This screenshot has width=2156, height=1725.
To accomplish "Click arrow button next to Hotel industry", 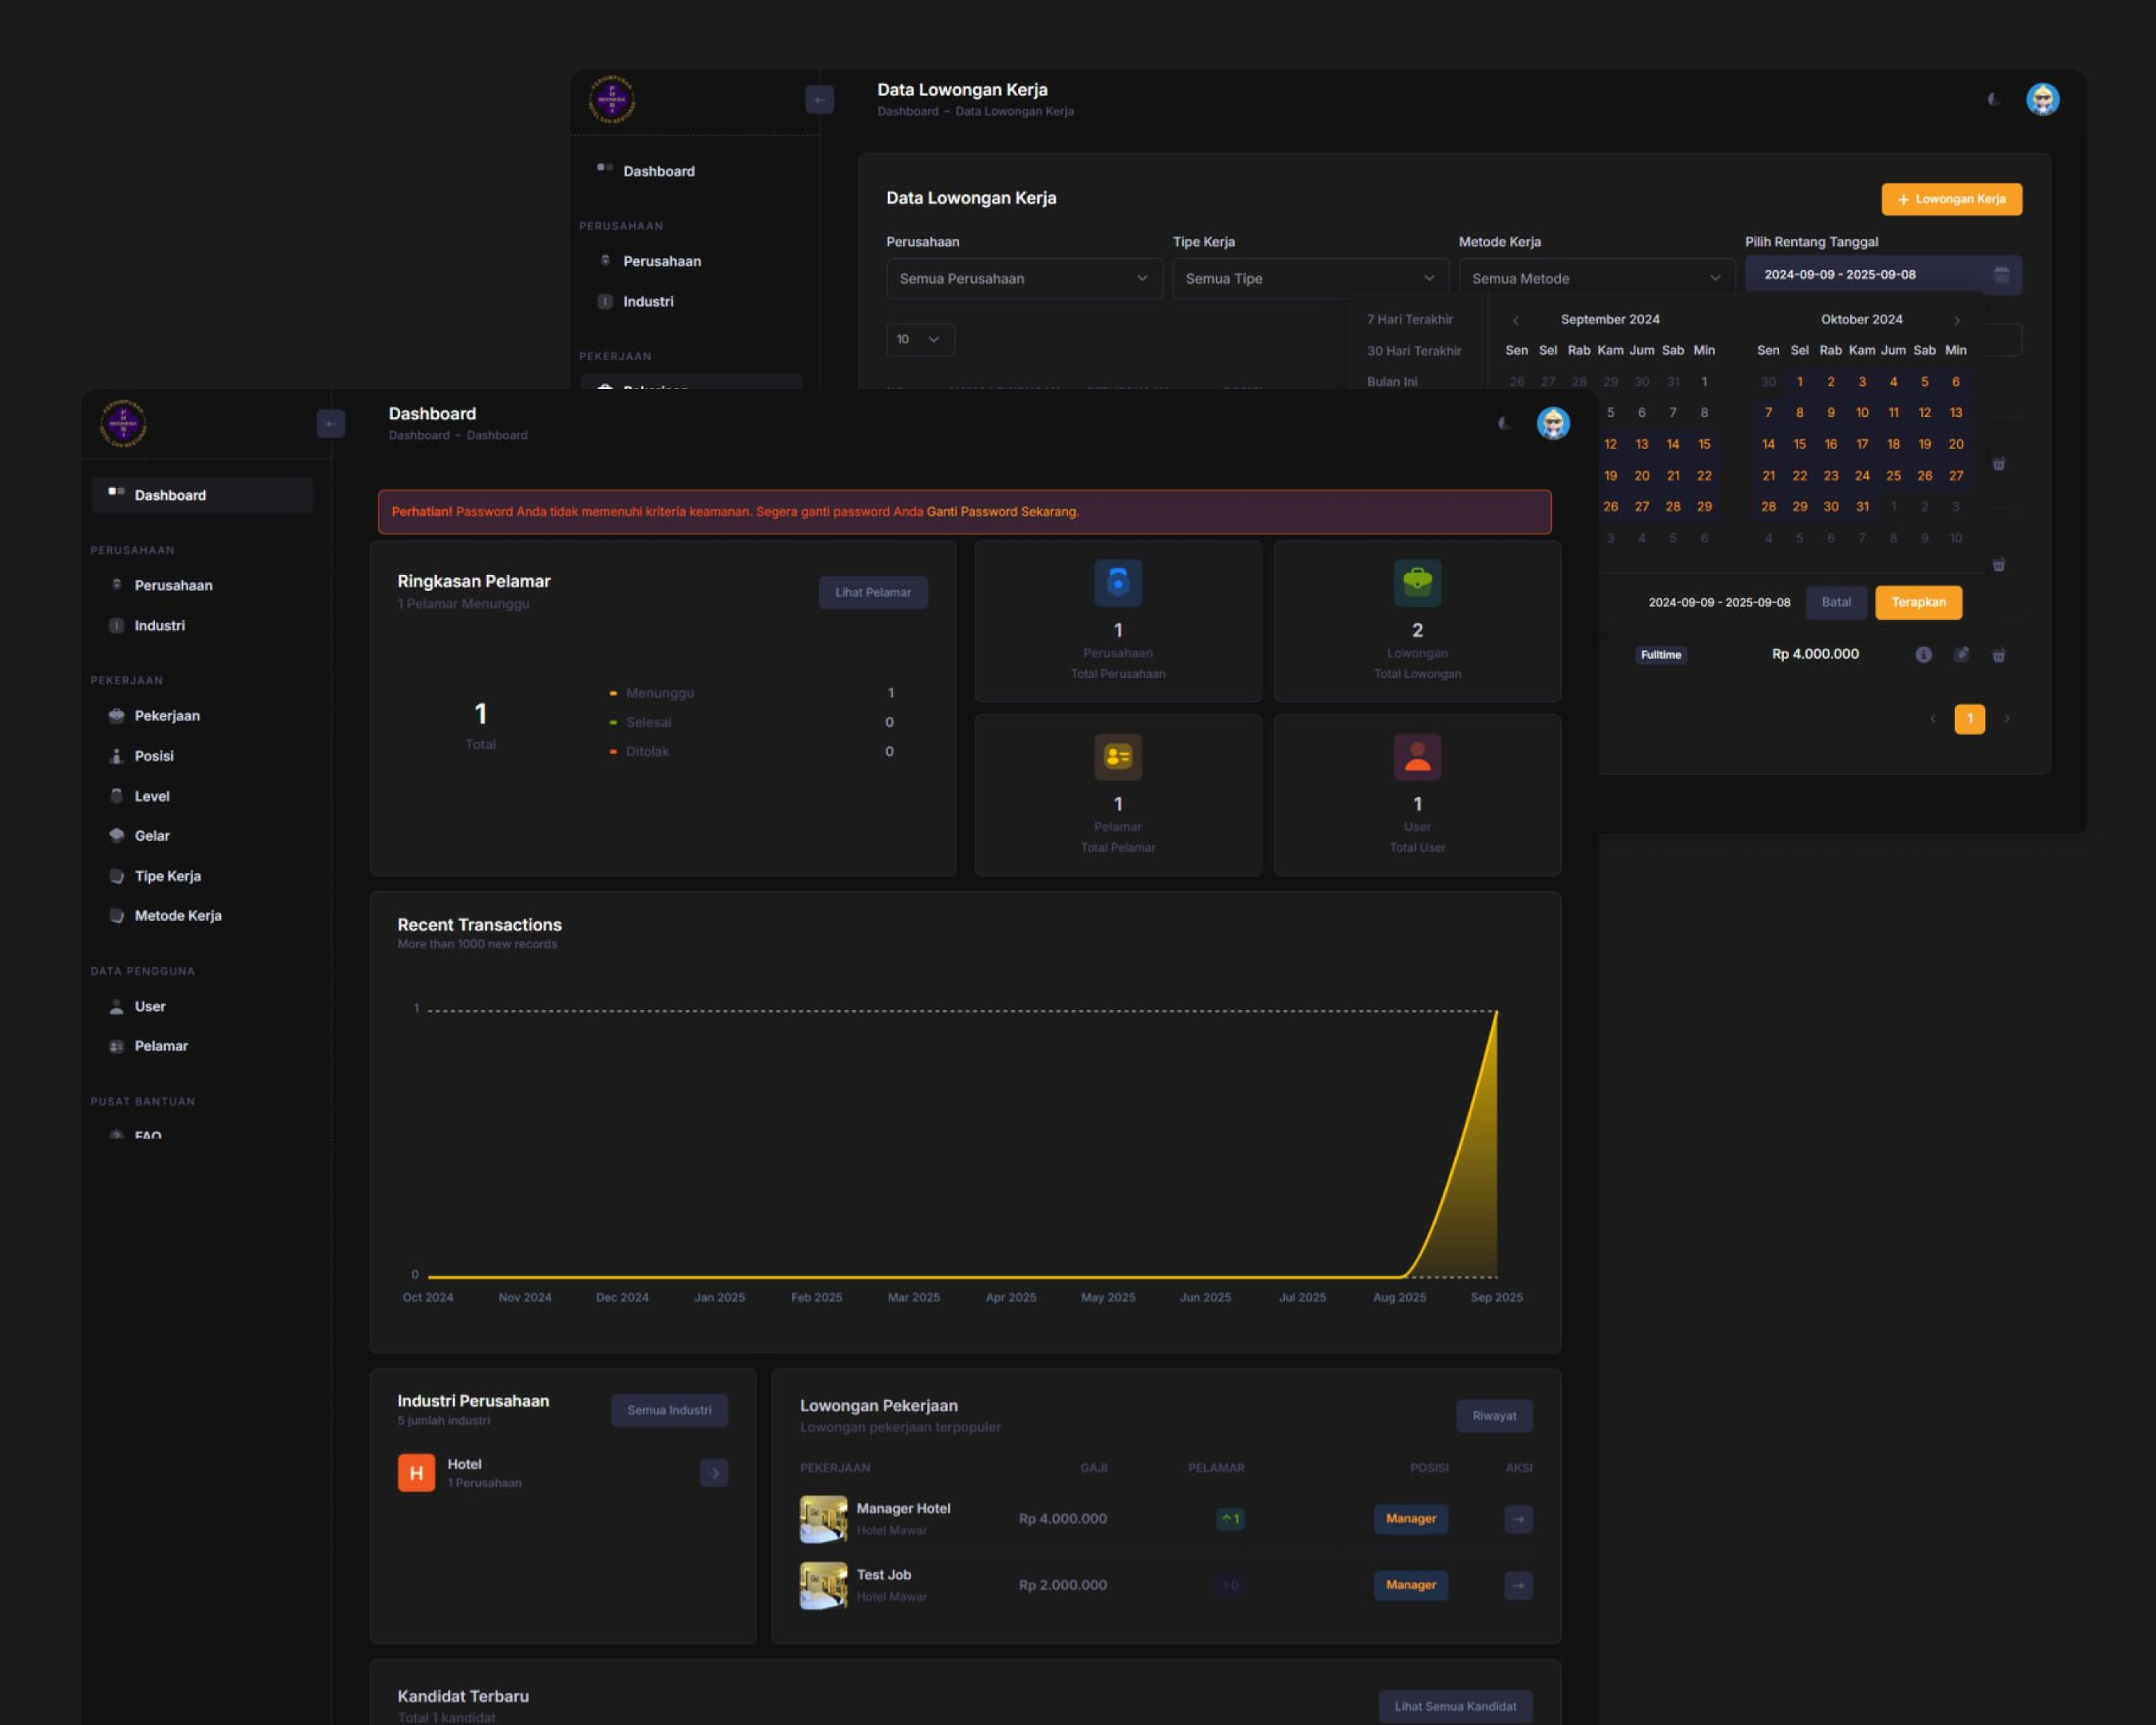I will click(714, 1473).
